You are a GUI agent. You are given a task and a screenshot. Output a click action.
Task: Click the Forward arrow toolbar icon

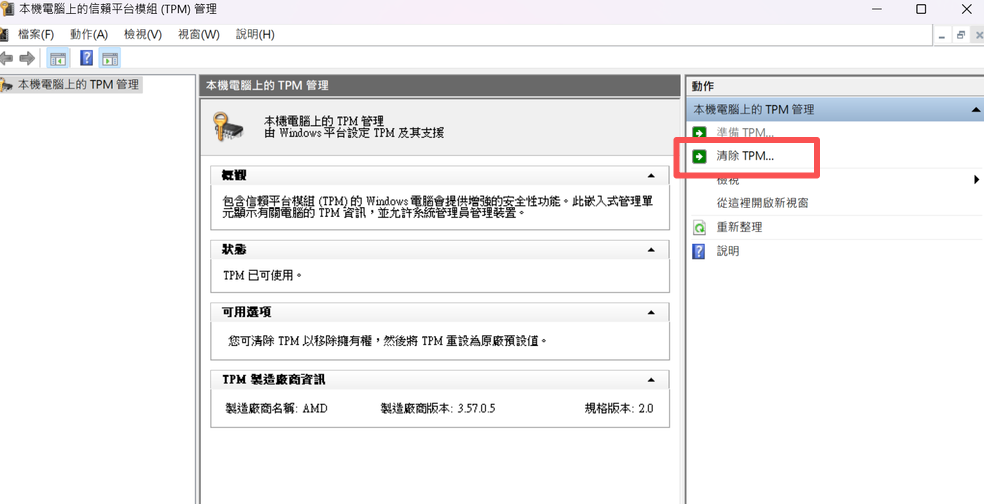click(x=27, y=59)
